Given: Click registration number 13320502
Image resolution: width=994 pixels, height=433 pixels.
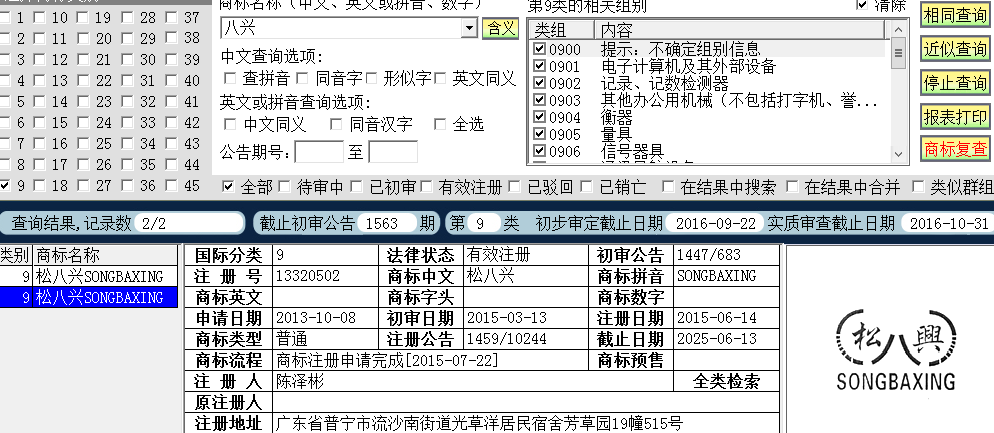Looking at the screenshot, I should [307, 276].
